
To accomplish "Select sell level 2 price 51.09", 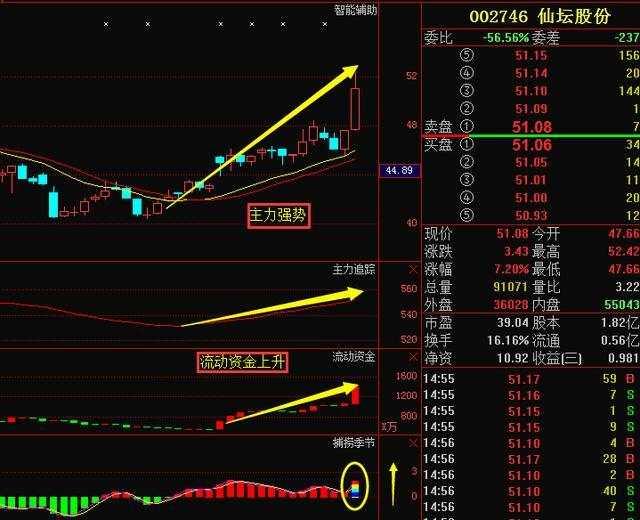I will pos(531,109).
